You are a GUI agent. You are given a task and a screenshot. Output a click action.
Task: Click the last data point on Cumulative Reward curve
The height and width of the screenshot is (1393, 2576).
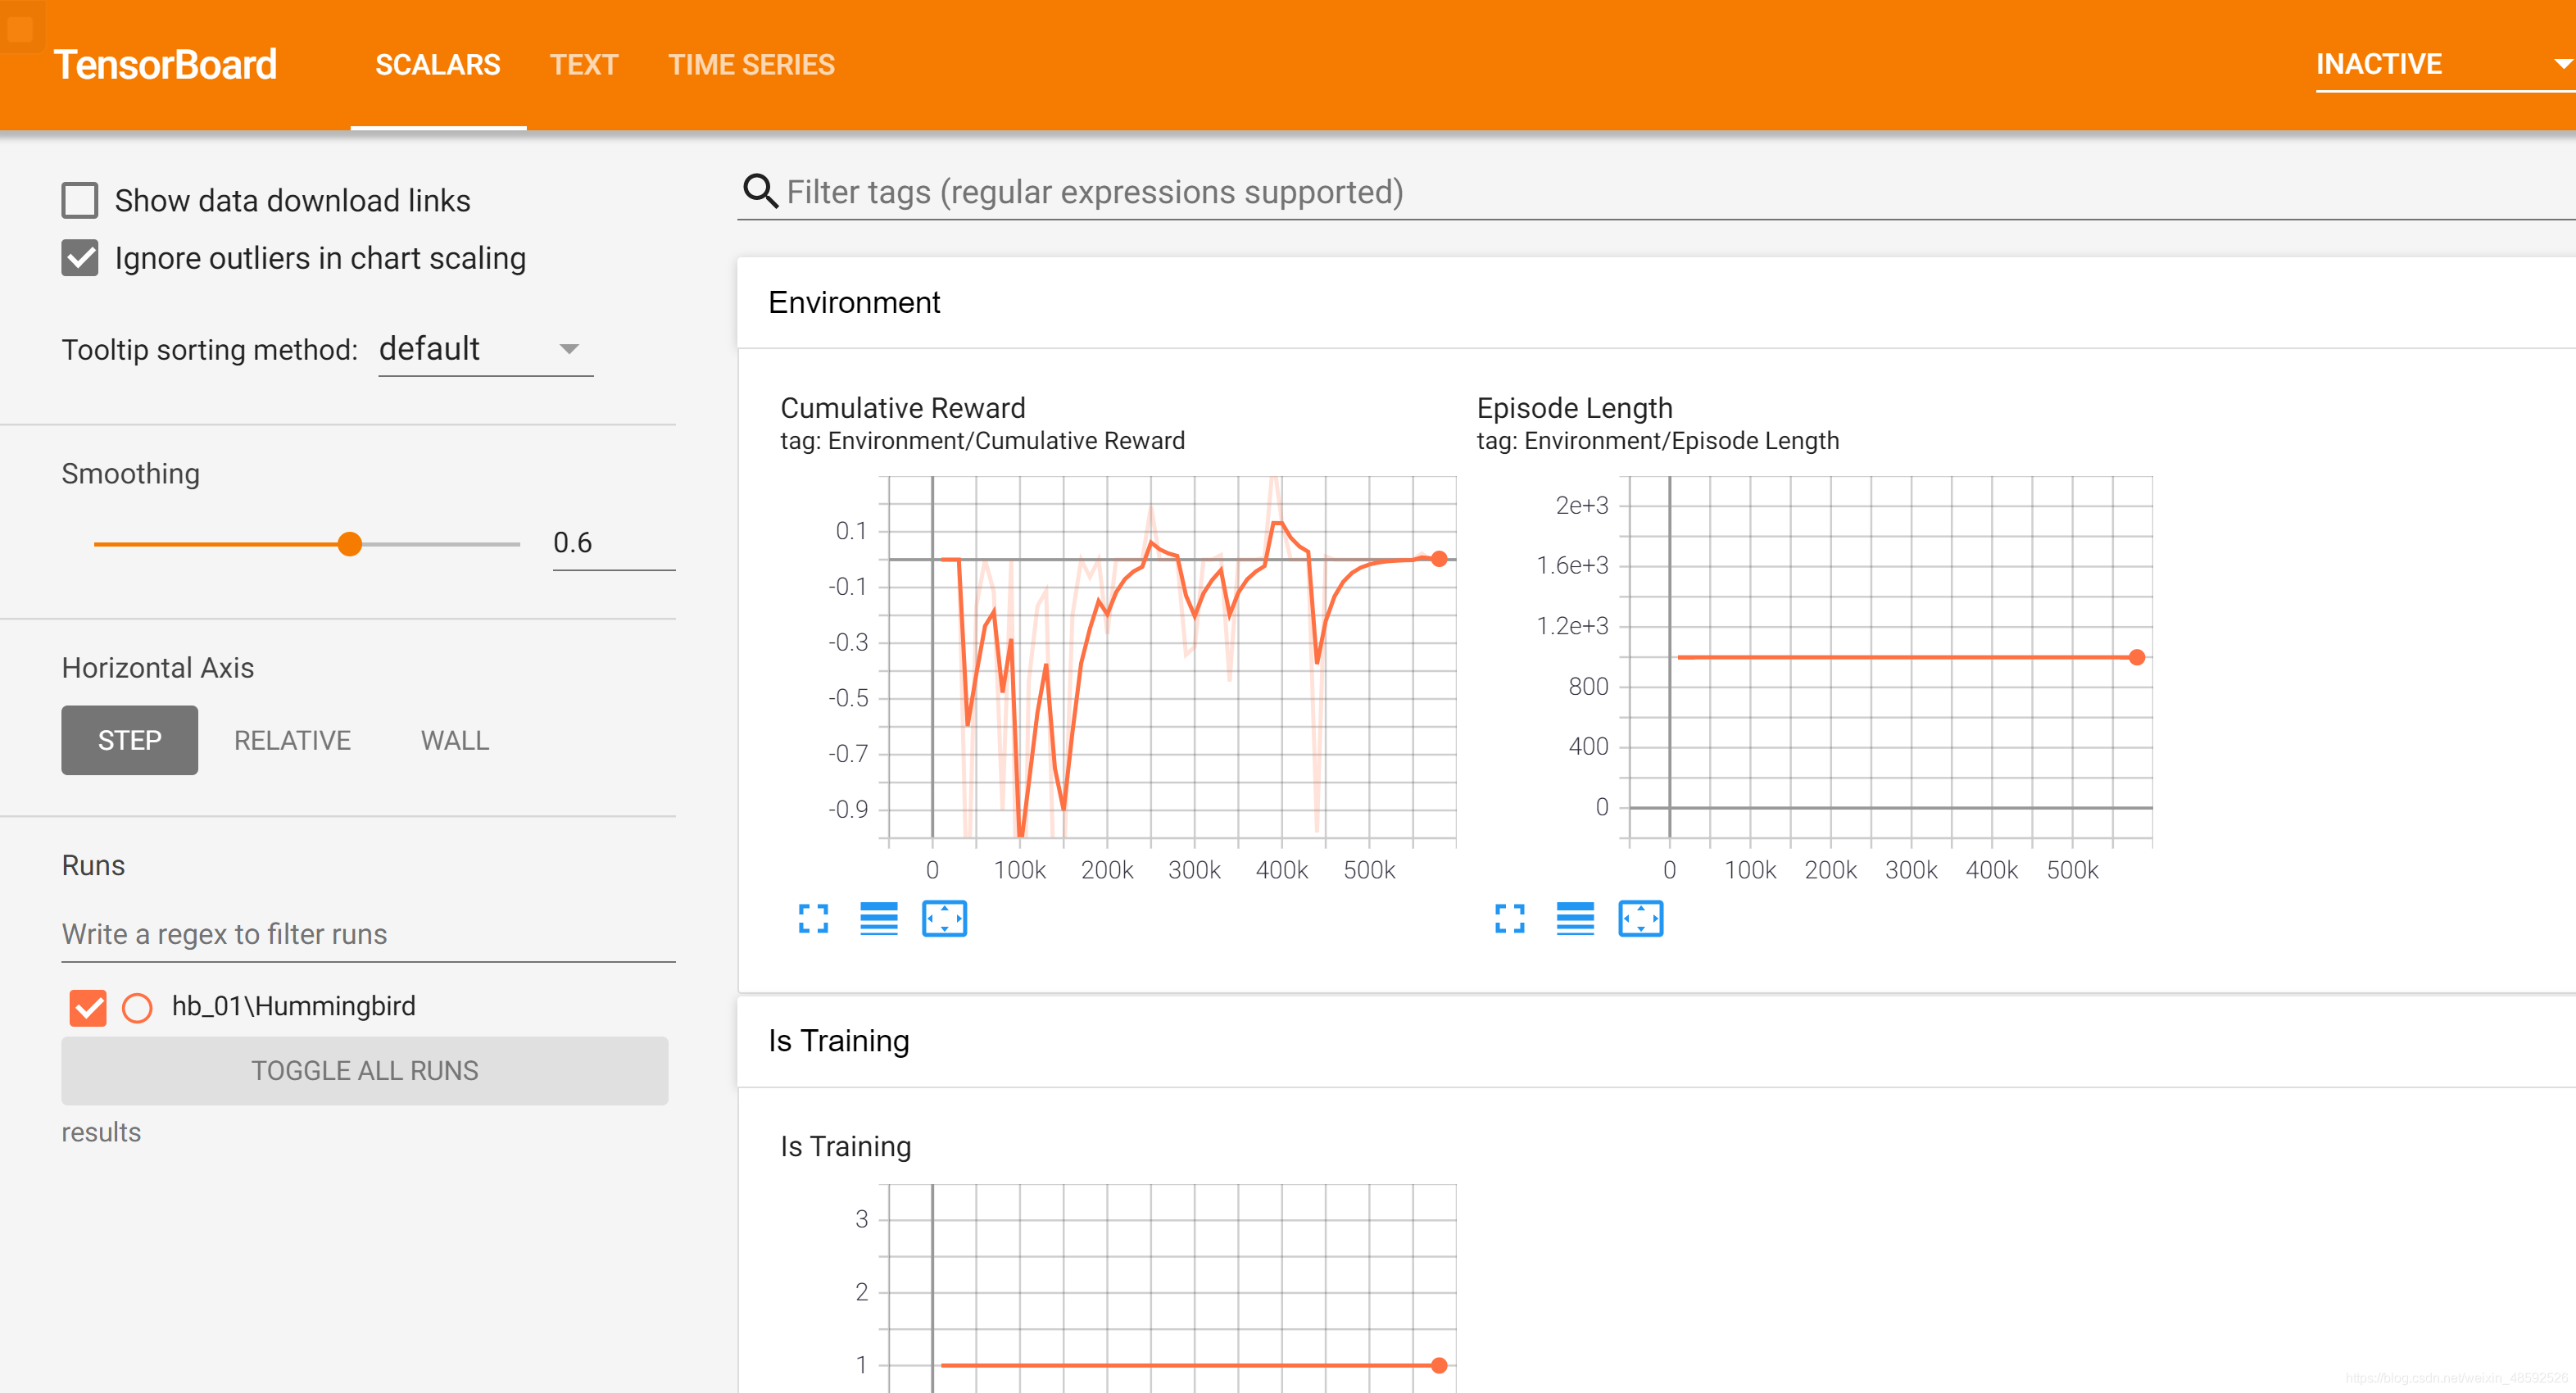pyautogui.click(x=1439, y=559)
